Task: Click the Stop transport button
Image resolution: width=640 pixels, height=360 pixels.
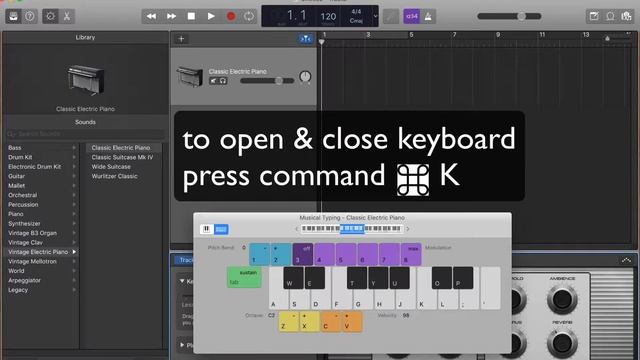Action: 191,16
